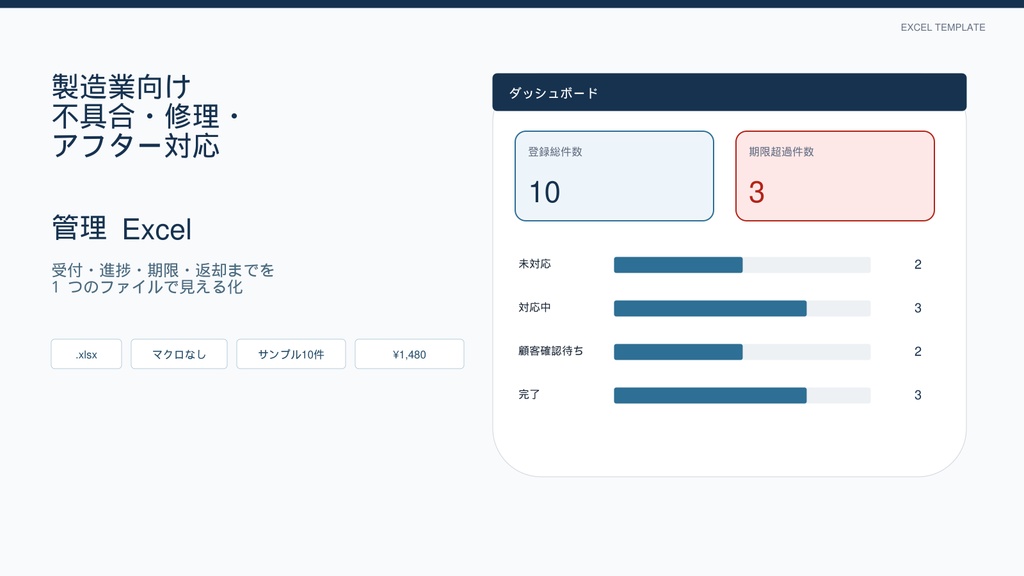
Task: Click the 受付・進捗・期限・返却までを subtitle
Action: click(163, 270)
